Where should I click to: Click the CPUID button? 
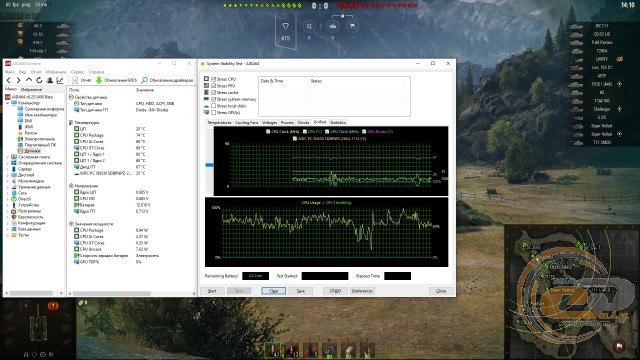[335, 291]
